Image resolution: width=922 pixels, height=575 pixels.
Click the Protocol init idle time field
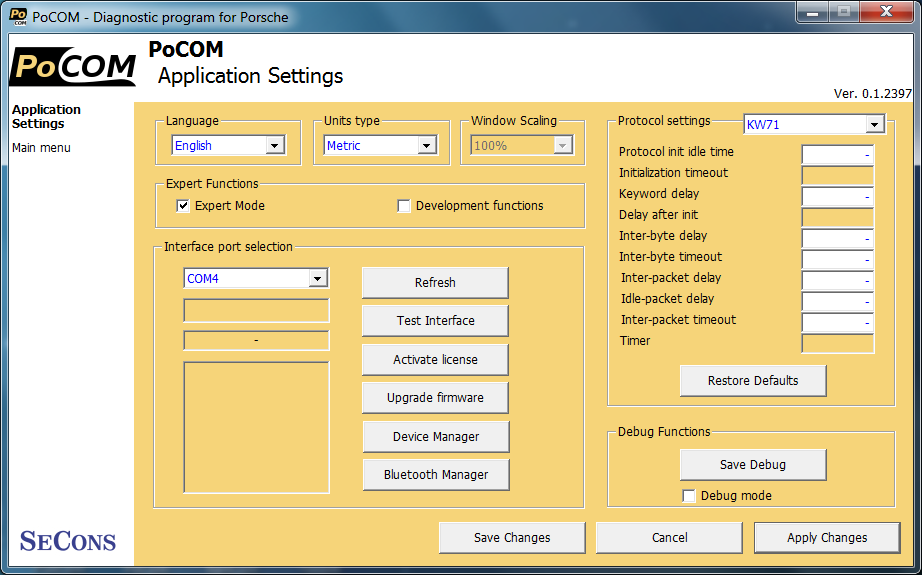pyautogui.click(x=837, y=154)
